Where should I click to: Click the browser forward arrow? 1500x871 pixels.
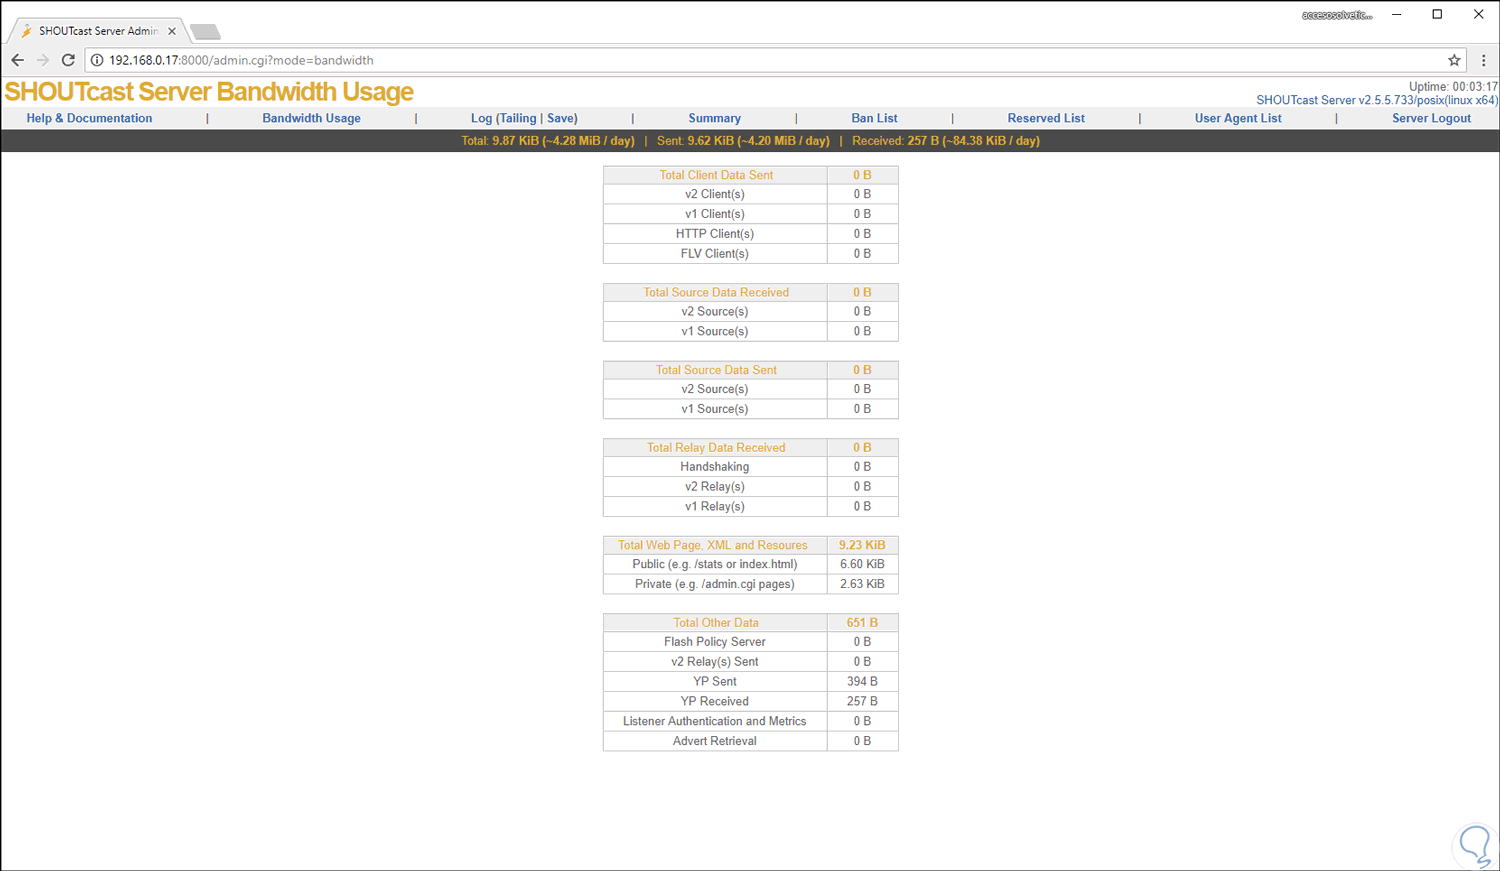coord(43,60)
